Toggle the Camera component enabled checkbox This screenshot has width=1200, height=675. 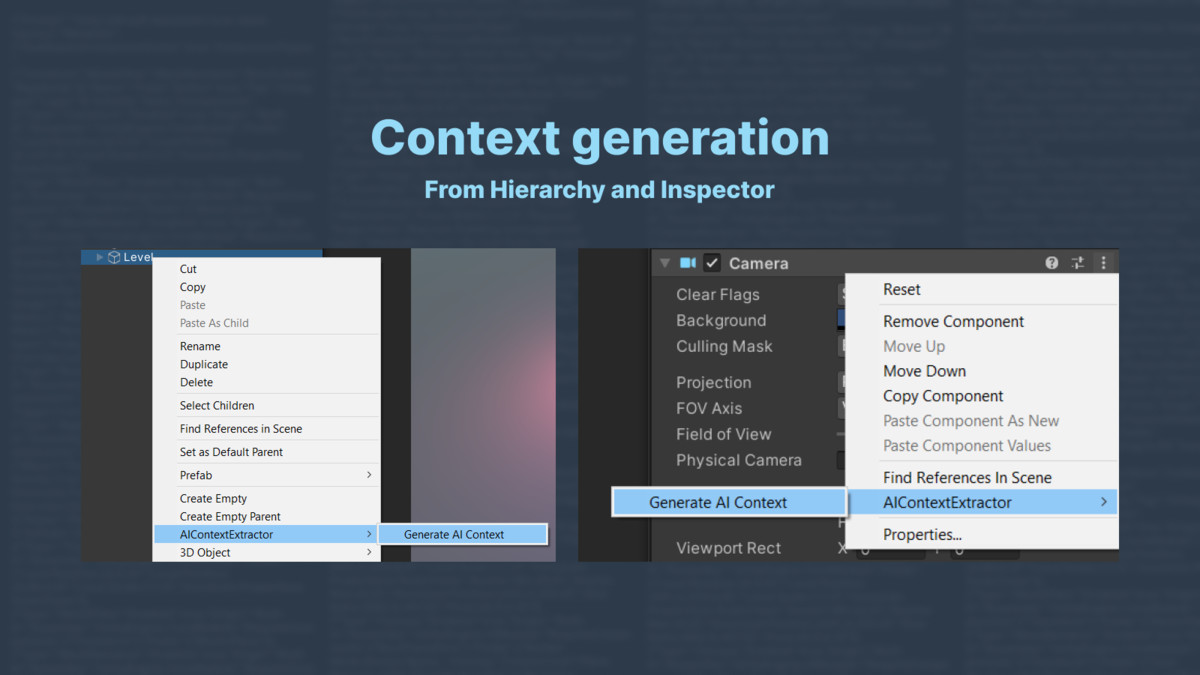[712, 263]
